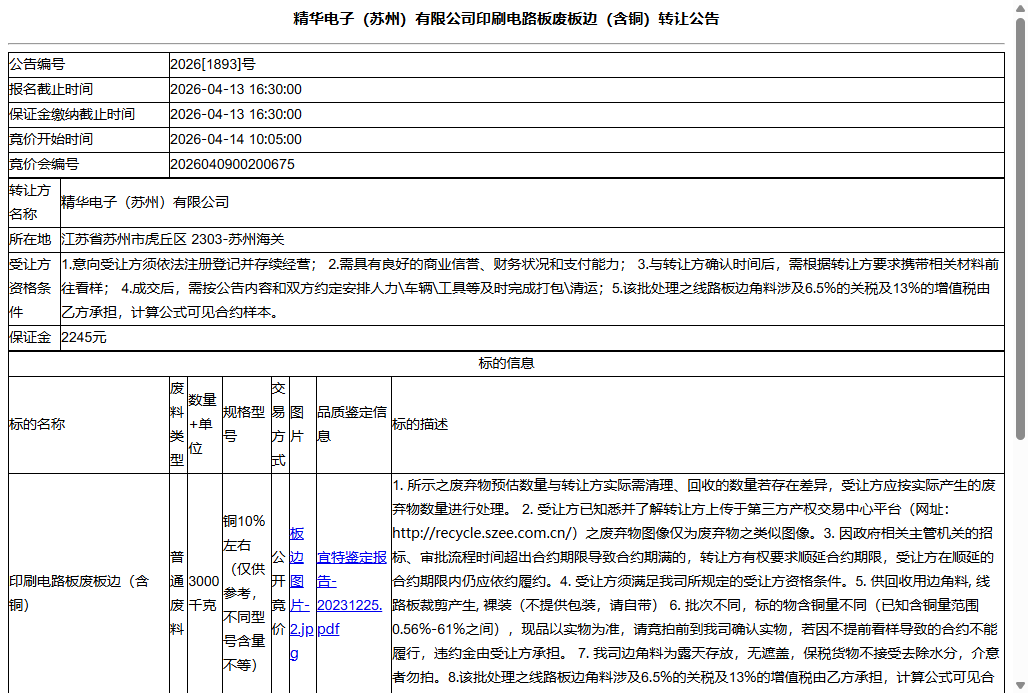Click the 保证金 label cell
The image size is (1028, 693).
point(34,338)
